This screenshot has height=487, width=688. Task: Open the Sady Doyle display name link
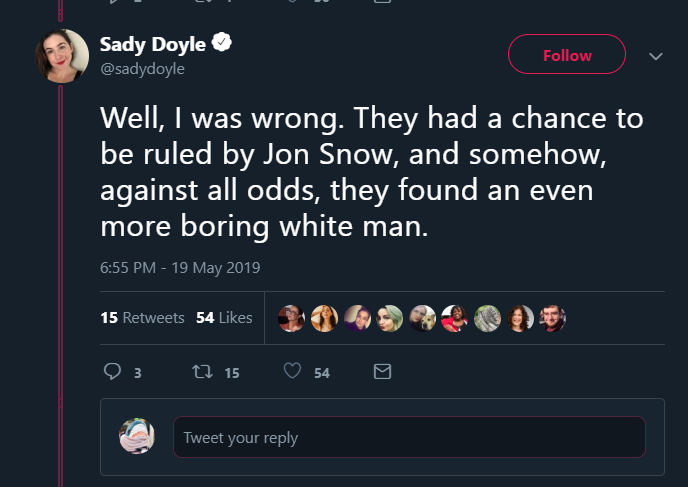[153, 44]
